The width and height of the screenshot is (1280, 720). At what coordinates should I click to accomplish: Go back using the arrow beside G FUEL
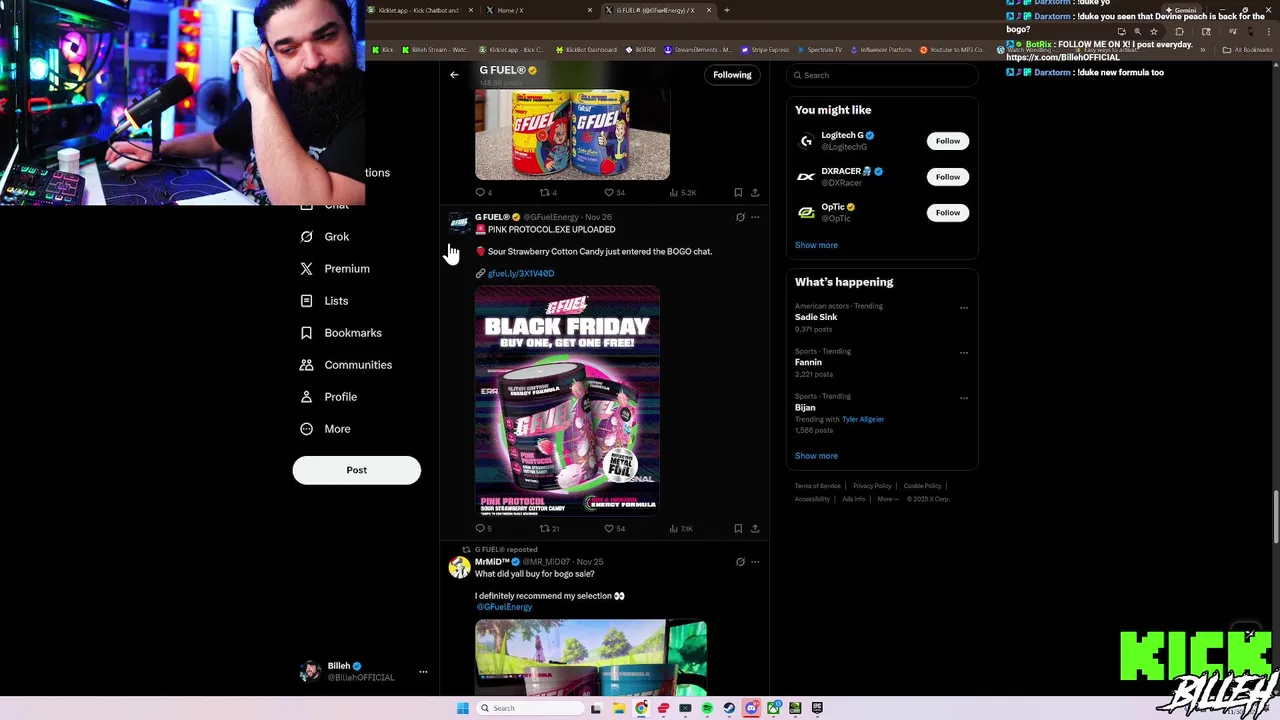454,75
